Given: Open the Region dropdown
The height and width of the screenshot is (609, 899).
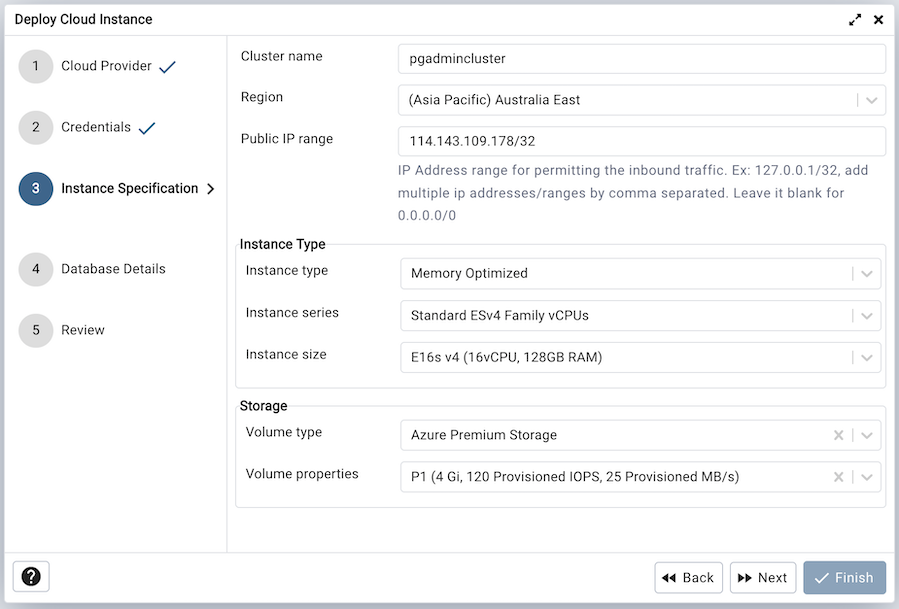Looking at the screenshot, I should pyautogui.click(x=869, y=100).
